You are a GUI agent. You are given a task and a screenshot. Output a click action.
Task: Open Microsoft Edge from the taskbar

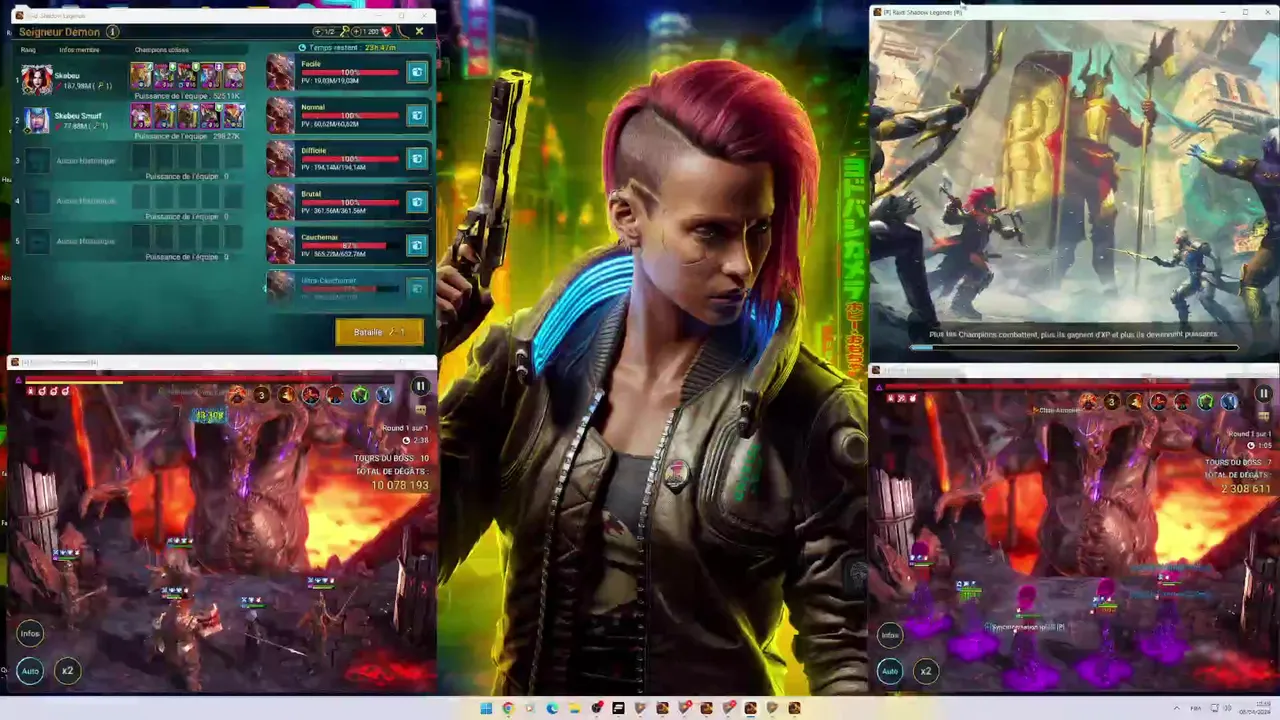552,708
